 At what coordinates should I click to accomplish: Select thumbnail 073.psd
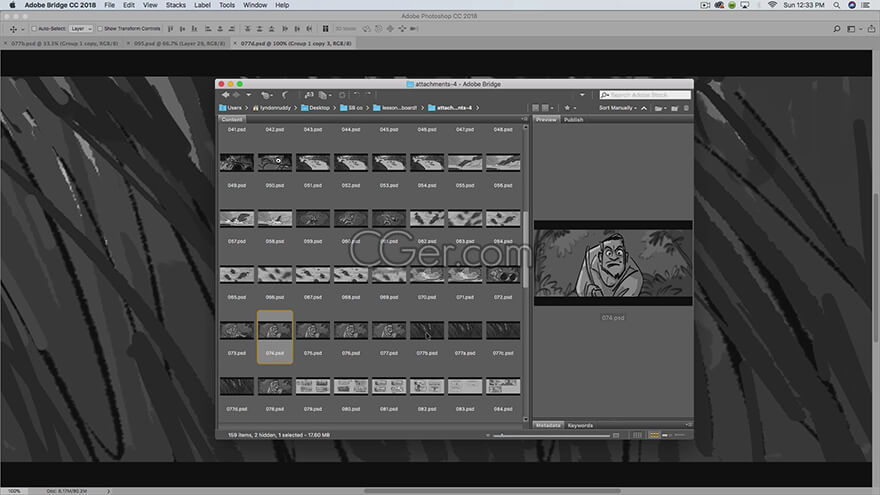tap(237, 330)
